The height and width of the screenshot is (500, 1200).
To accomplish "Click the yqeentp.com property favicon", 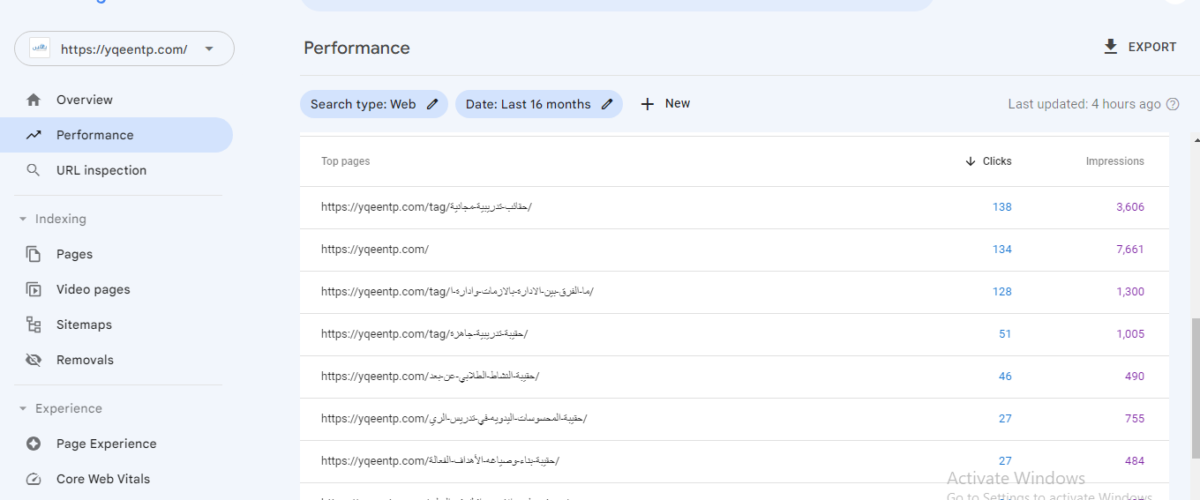I will [x=40, y=48].
